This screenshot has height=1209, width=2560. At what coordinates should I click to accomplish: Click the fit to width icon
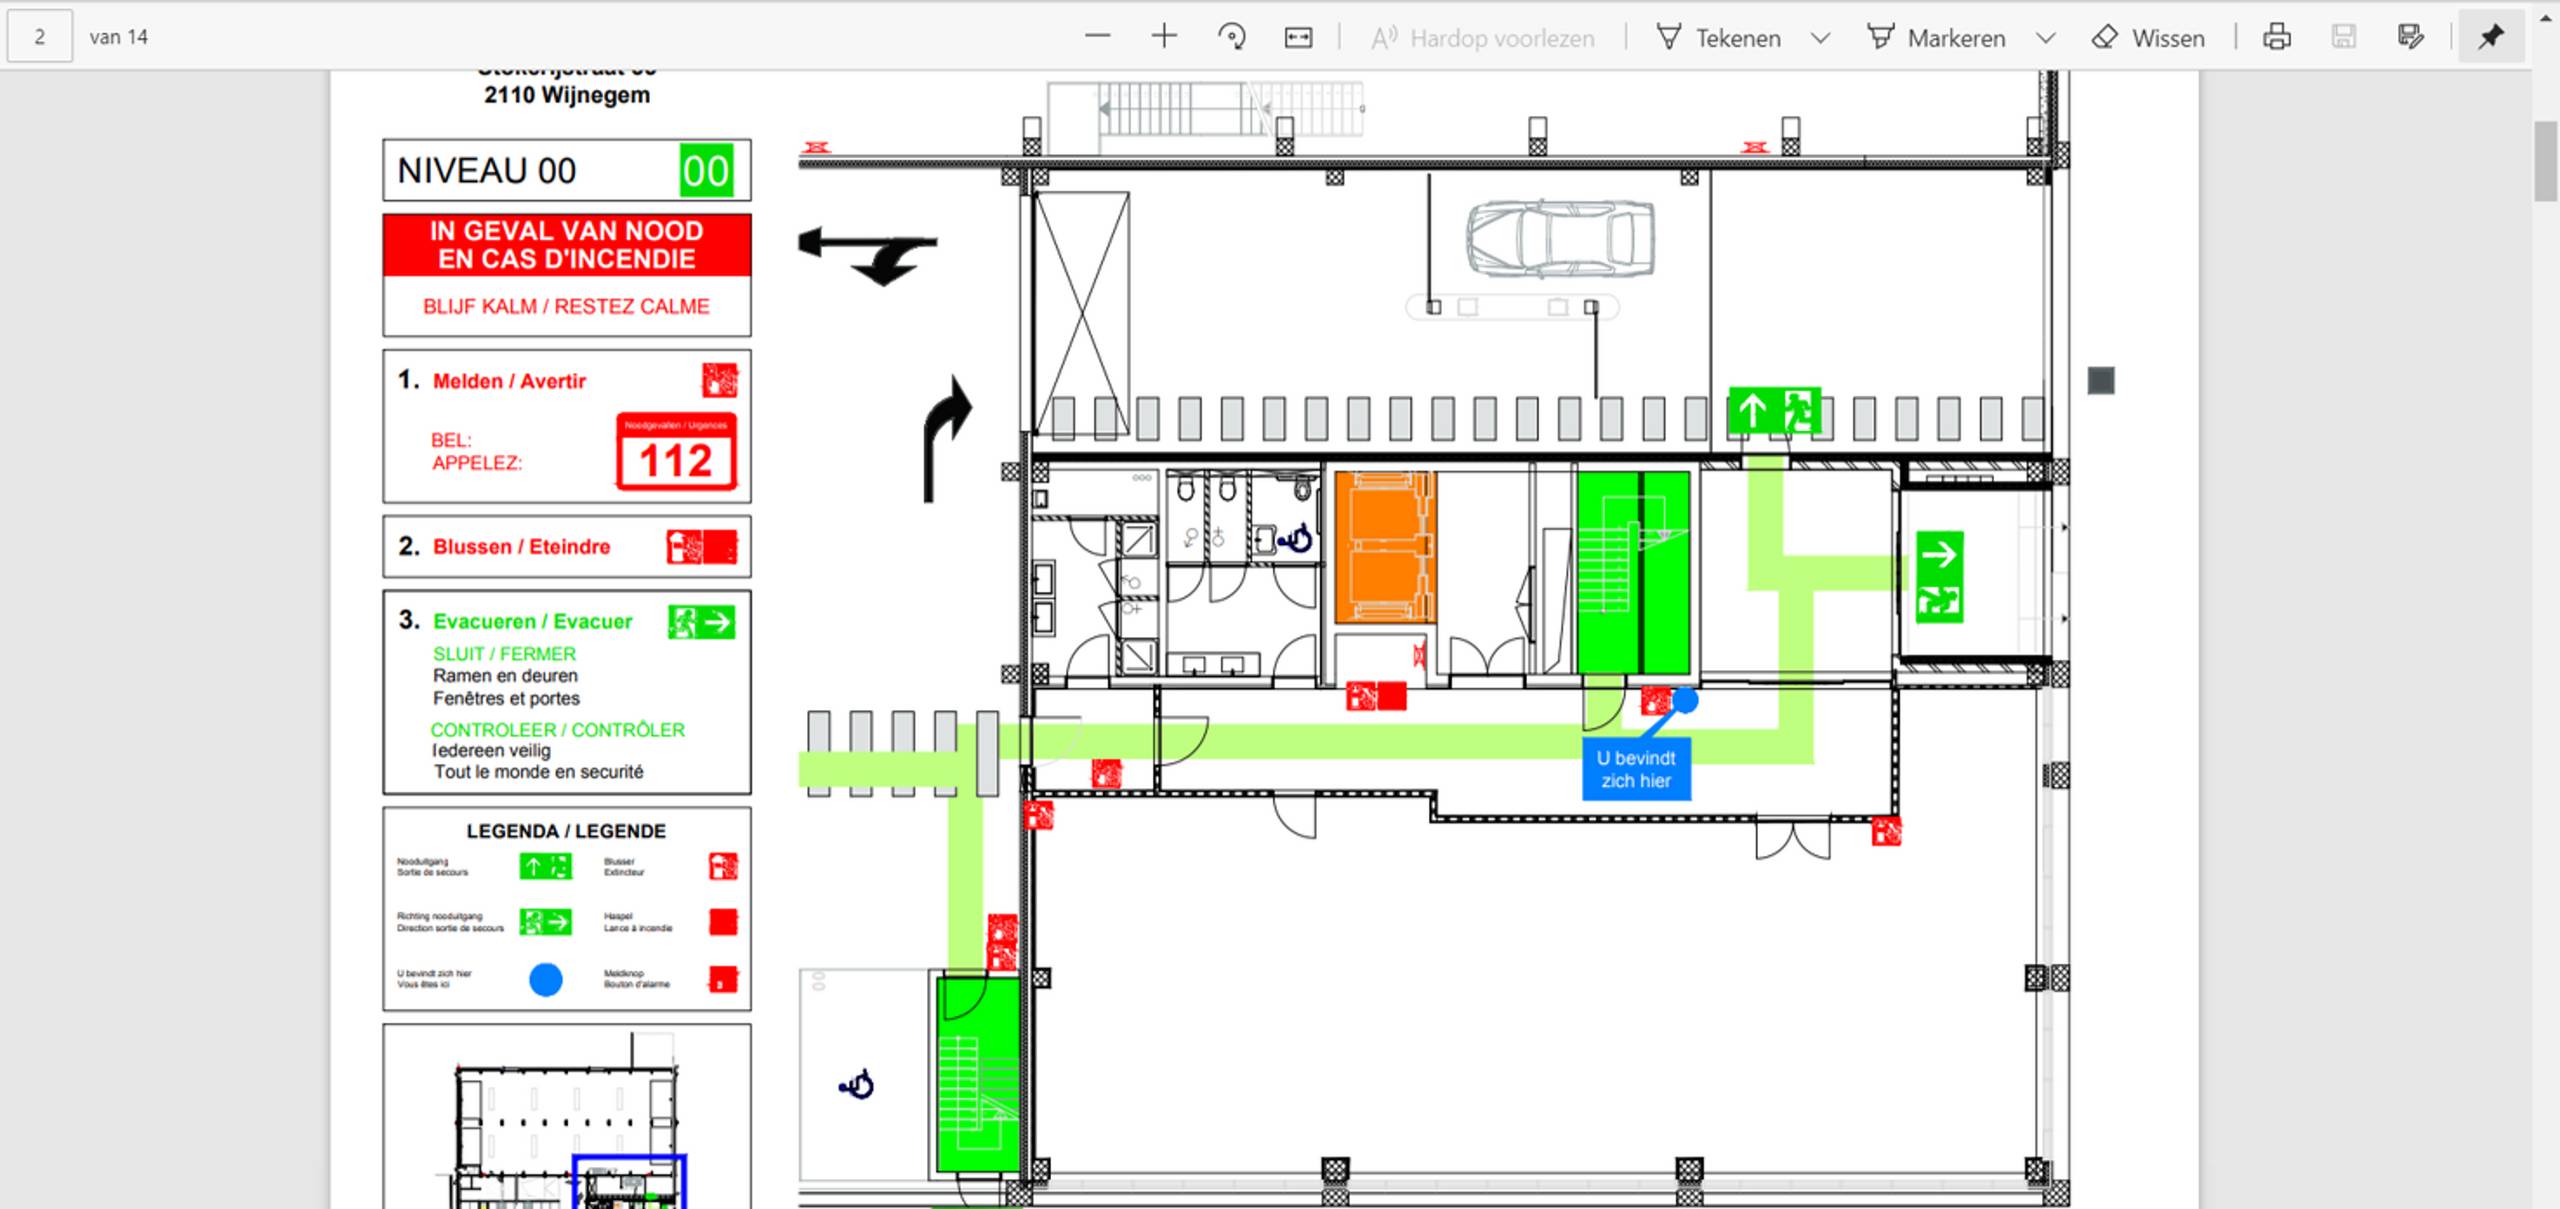1298,37
